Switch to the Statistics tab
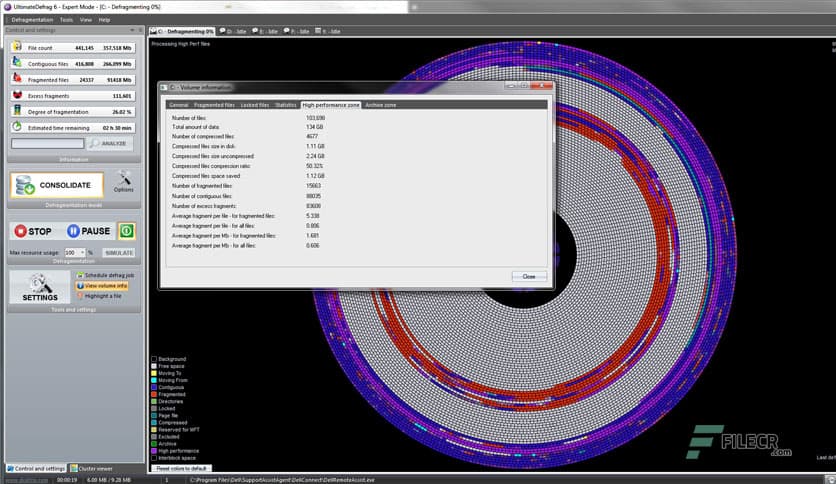 pyautogui.click(x=286, y=105)
